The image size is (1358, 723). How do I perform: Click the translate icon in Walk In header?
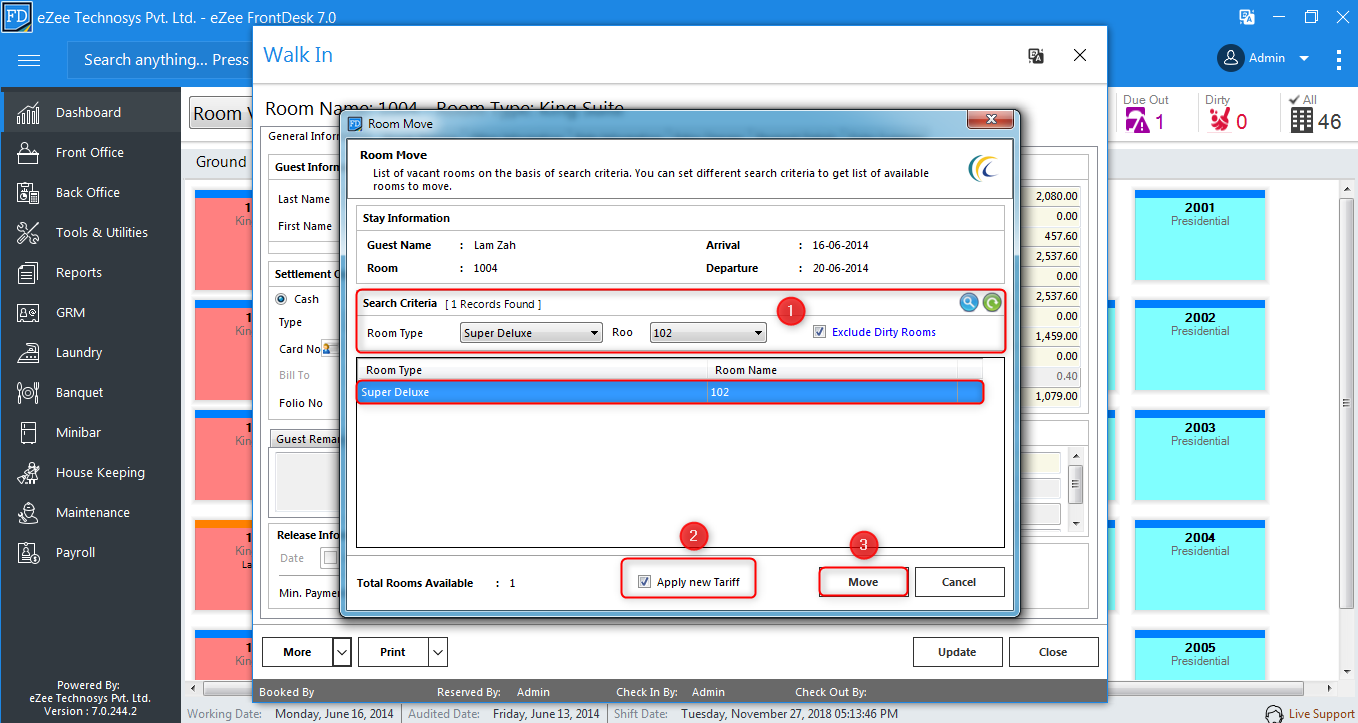point(1036,56)
